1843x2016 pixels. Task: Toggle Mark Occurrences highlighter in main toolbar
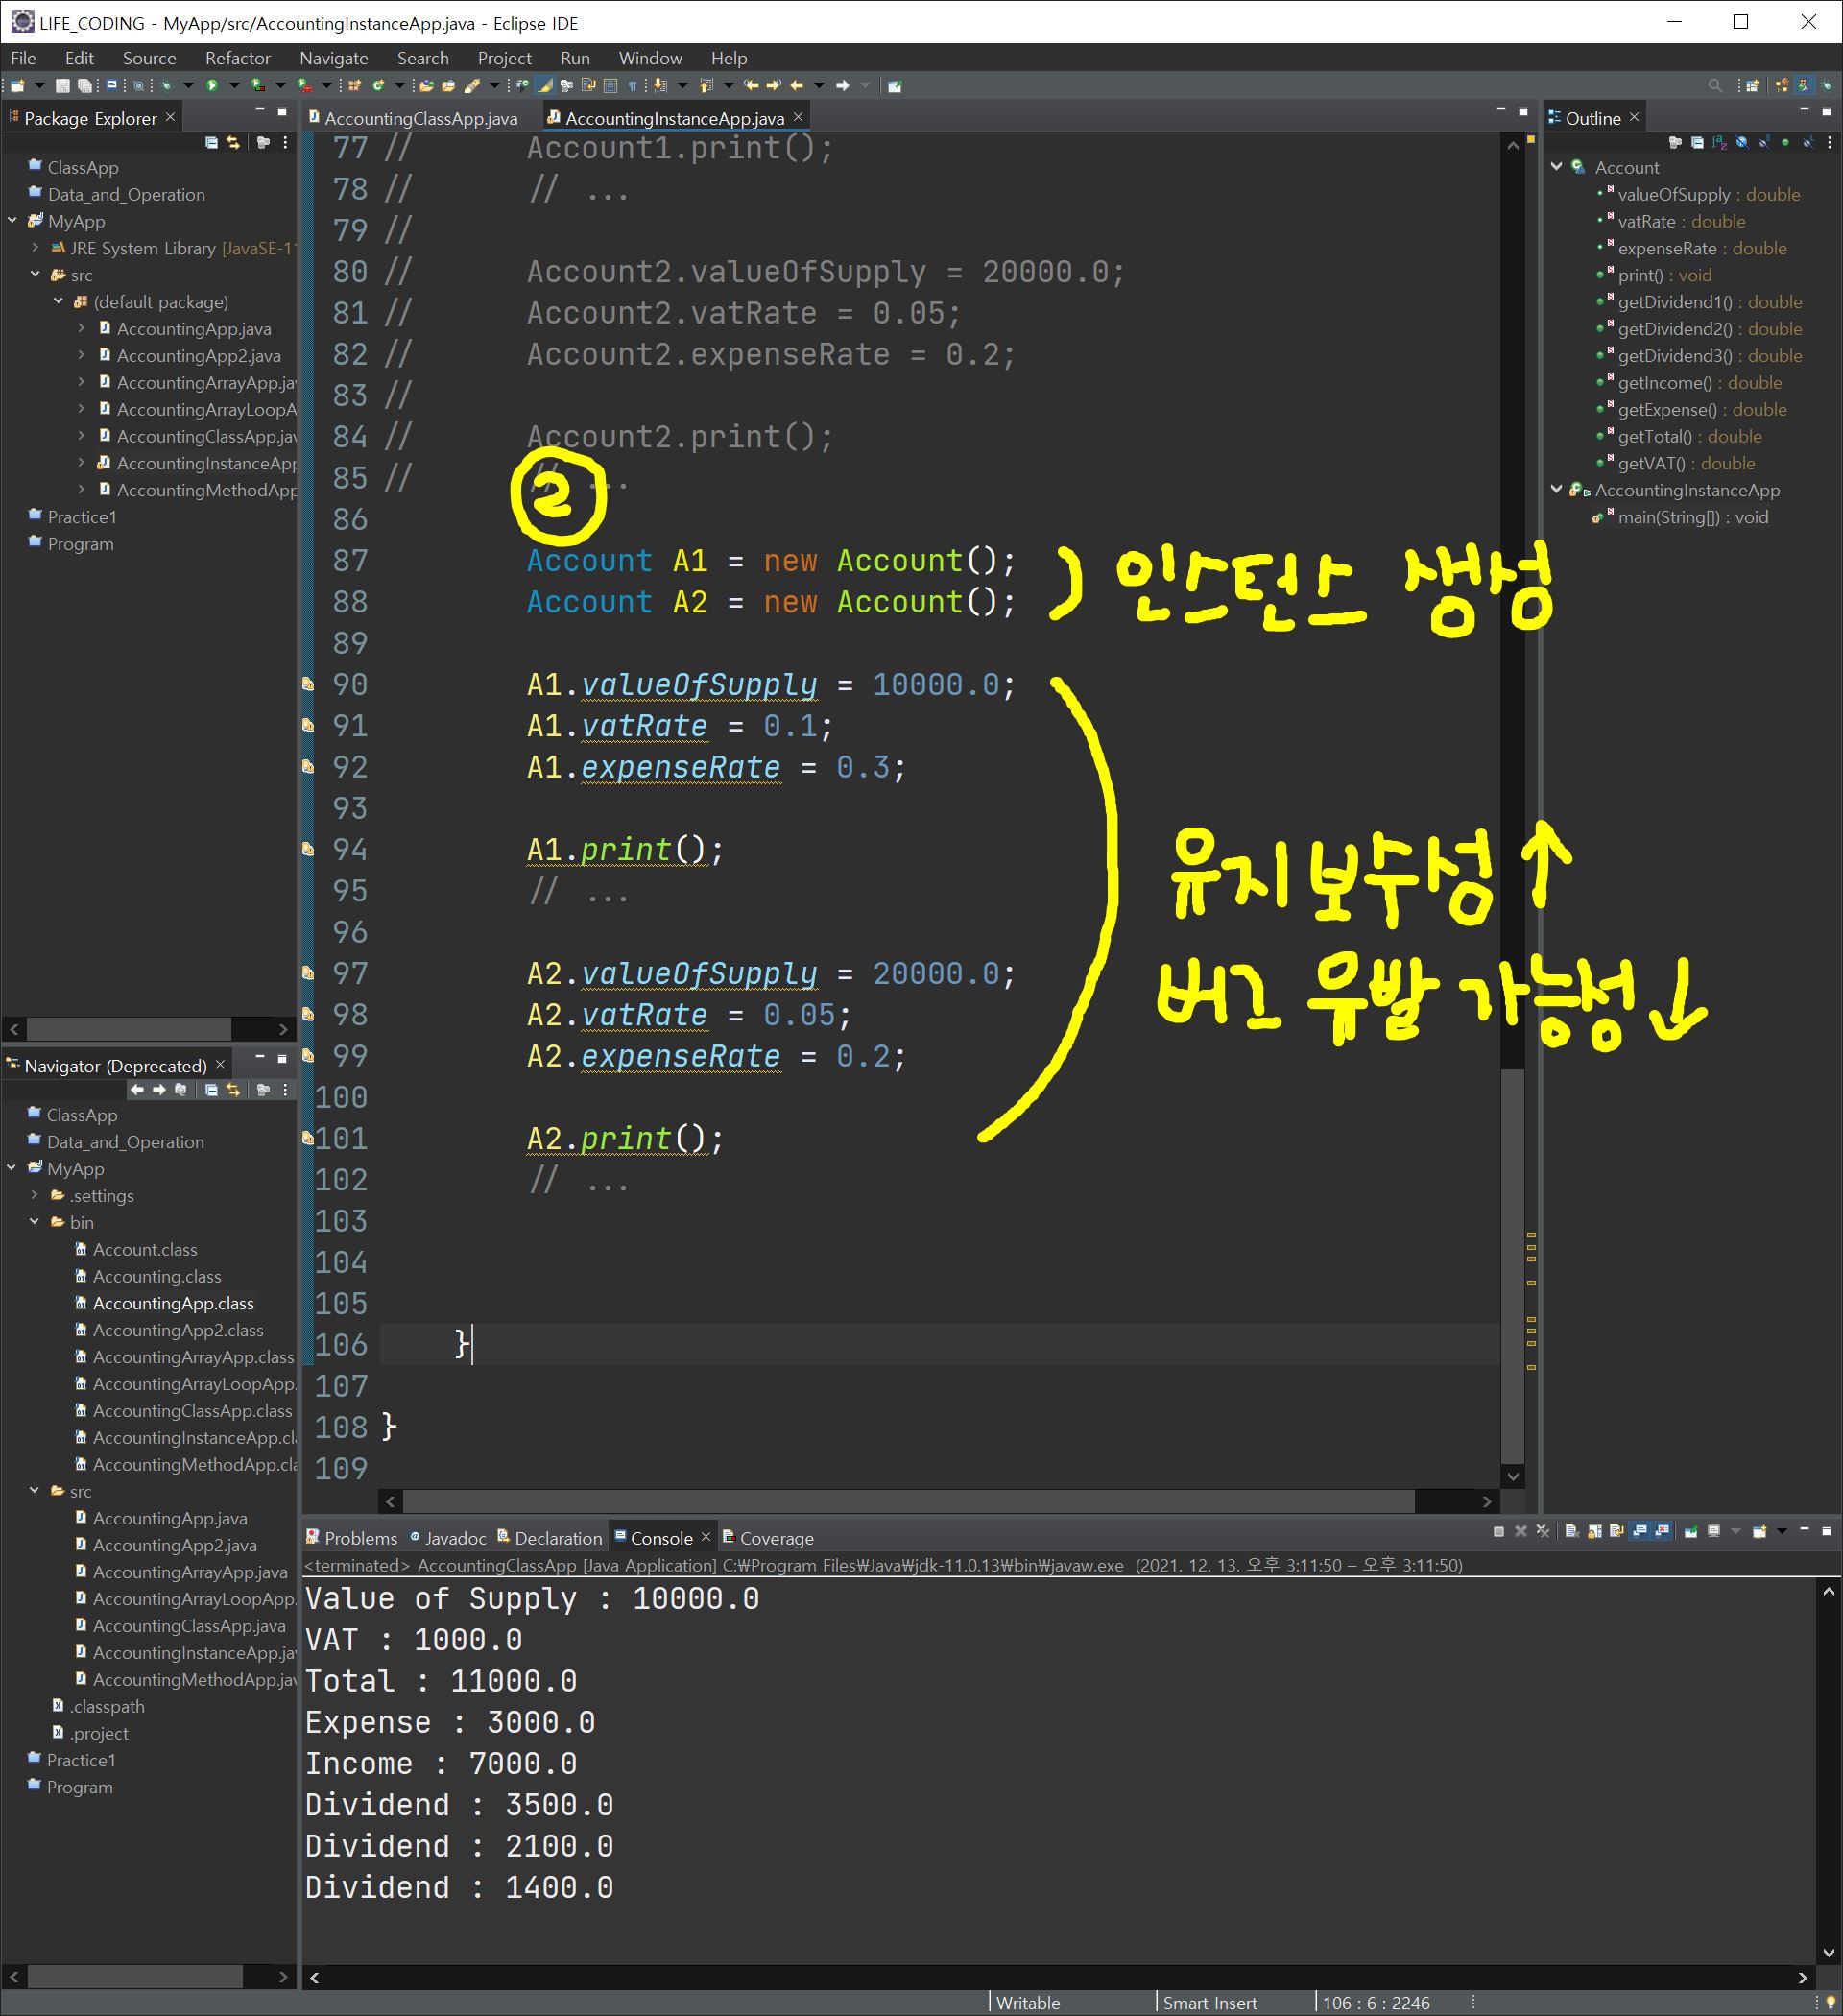click(x=545, y=86)
